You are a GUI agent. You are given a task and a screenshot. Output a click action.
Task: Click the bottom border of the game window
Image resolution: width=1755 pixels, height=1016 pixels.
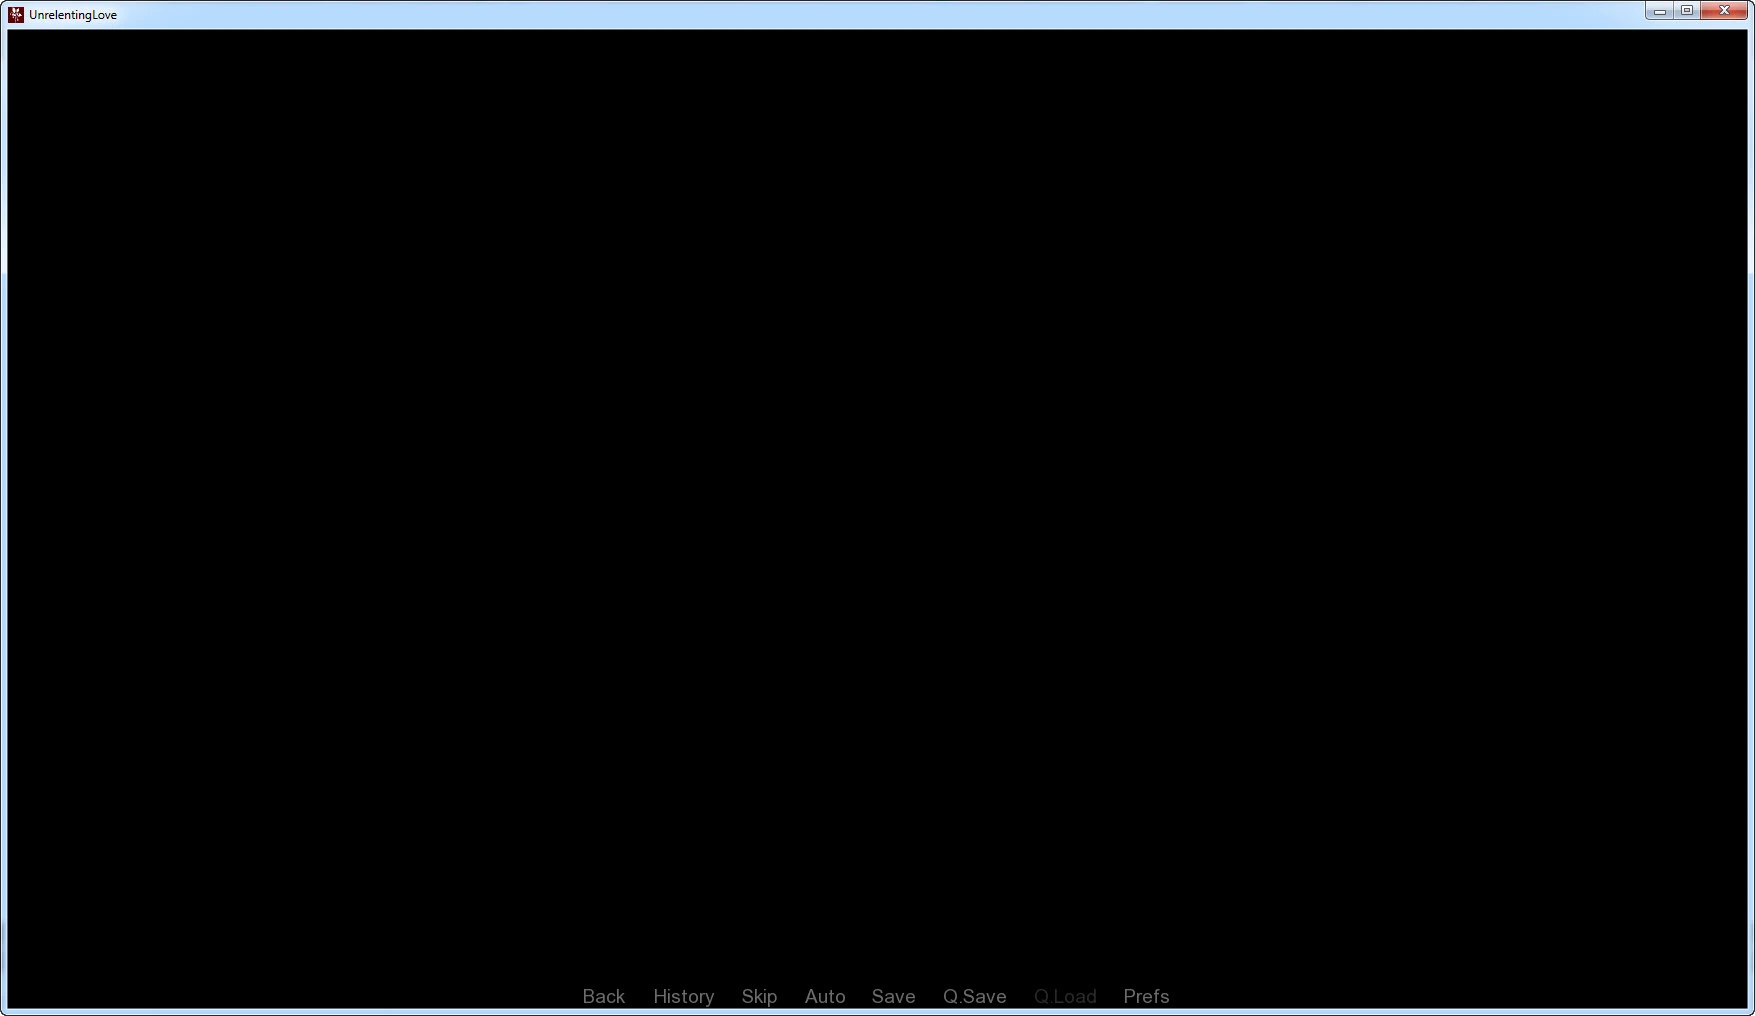tap(877, 1012)
